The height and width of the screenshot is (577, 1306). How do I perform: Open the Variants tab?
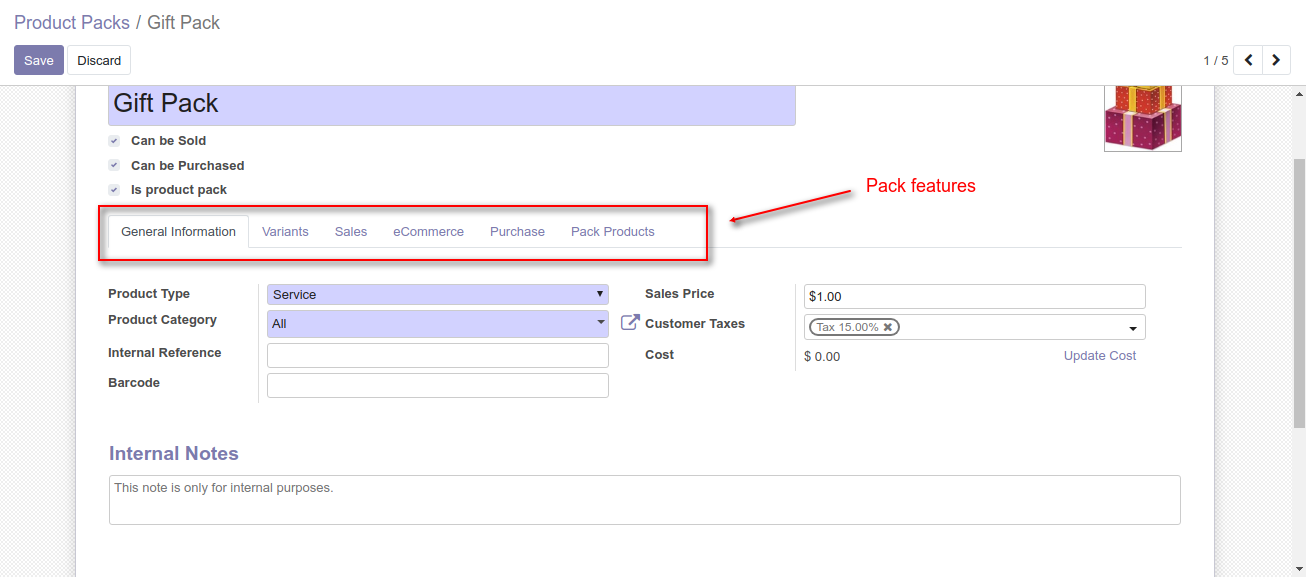click(x=285, y=232)
